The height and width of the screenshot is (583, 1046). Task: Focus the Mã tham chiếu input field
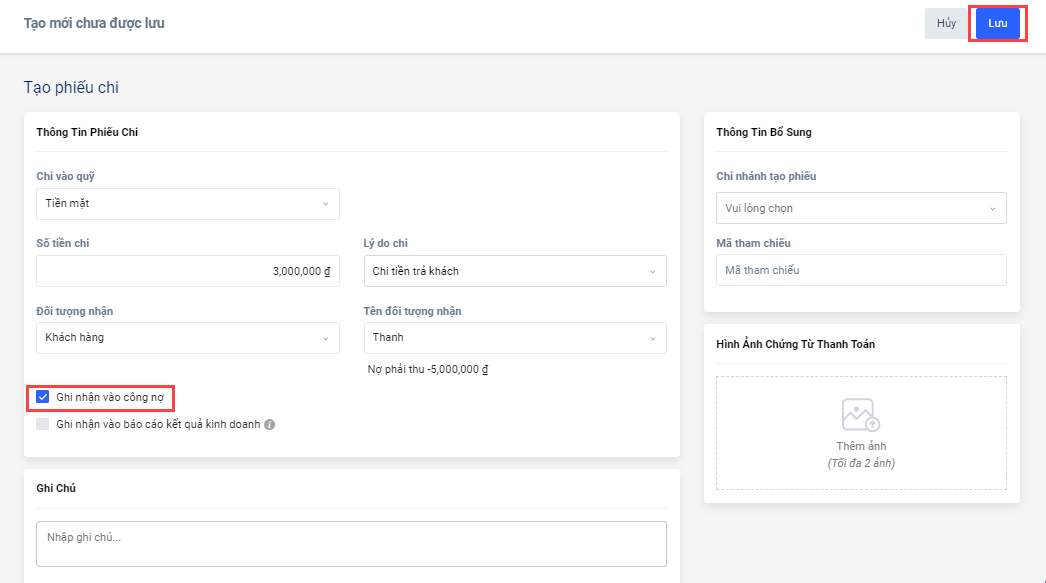point(860,270)
